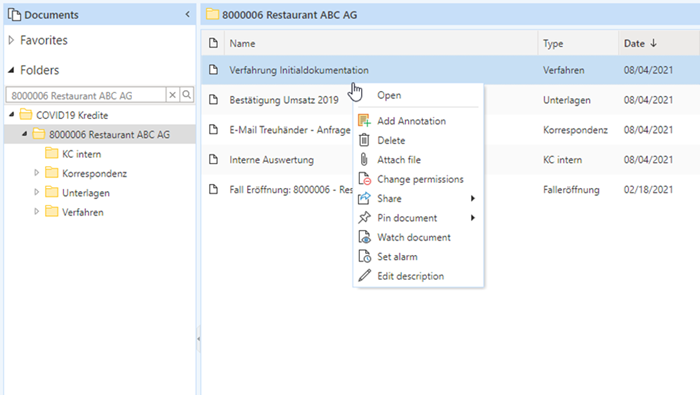The image size is (700, 395).
Task: Select the Fall Eröffnung: 8000006 document
Action: click(291, 190)
